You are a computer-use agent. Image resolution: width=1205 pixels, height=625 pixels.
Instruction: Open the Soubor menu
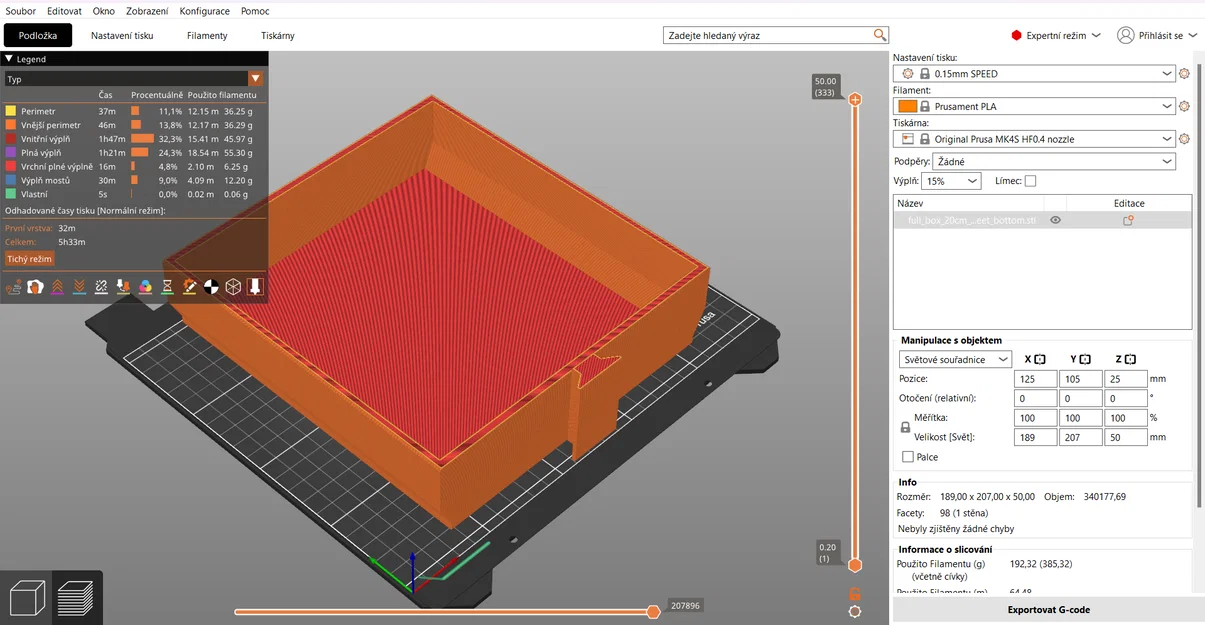tap(21, 11)
